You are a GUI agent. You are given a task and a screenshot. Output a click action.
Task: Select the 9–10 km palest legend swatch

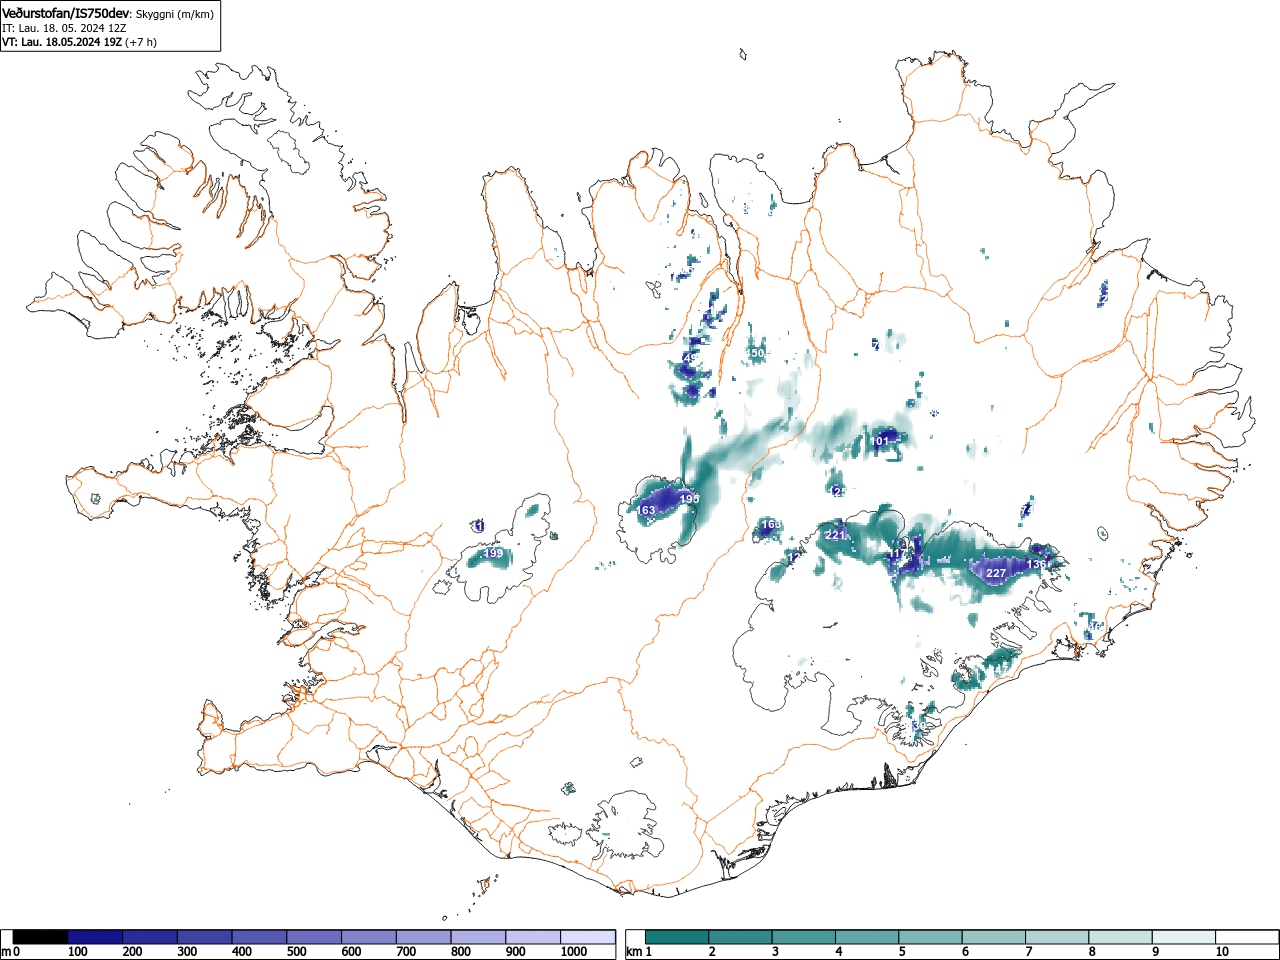pyautogui.click(x=1183, y=937)
